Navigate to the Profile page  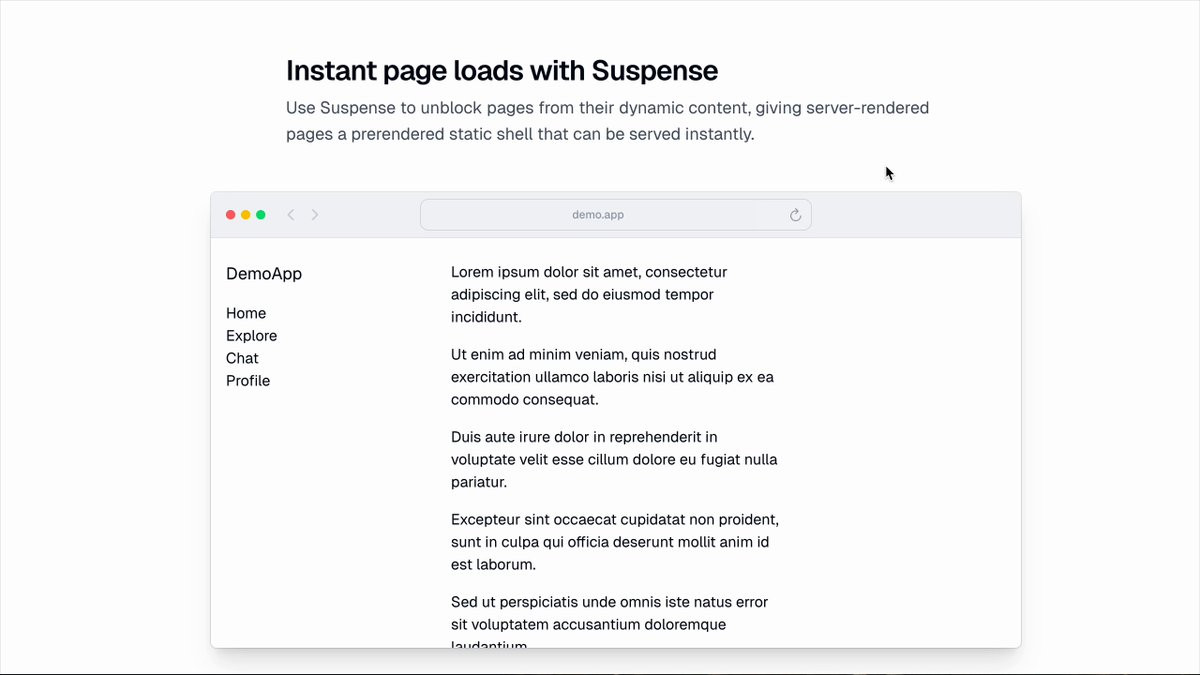(x=248, y=381)
